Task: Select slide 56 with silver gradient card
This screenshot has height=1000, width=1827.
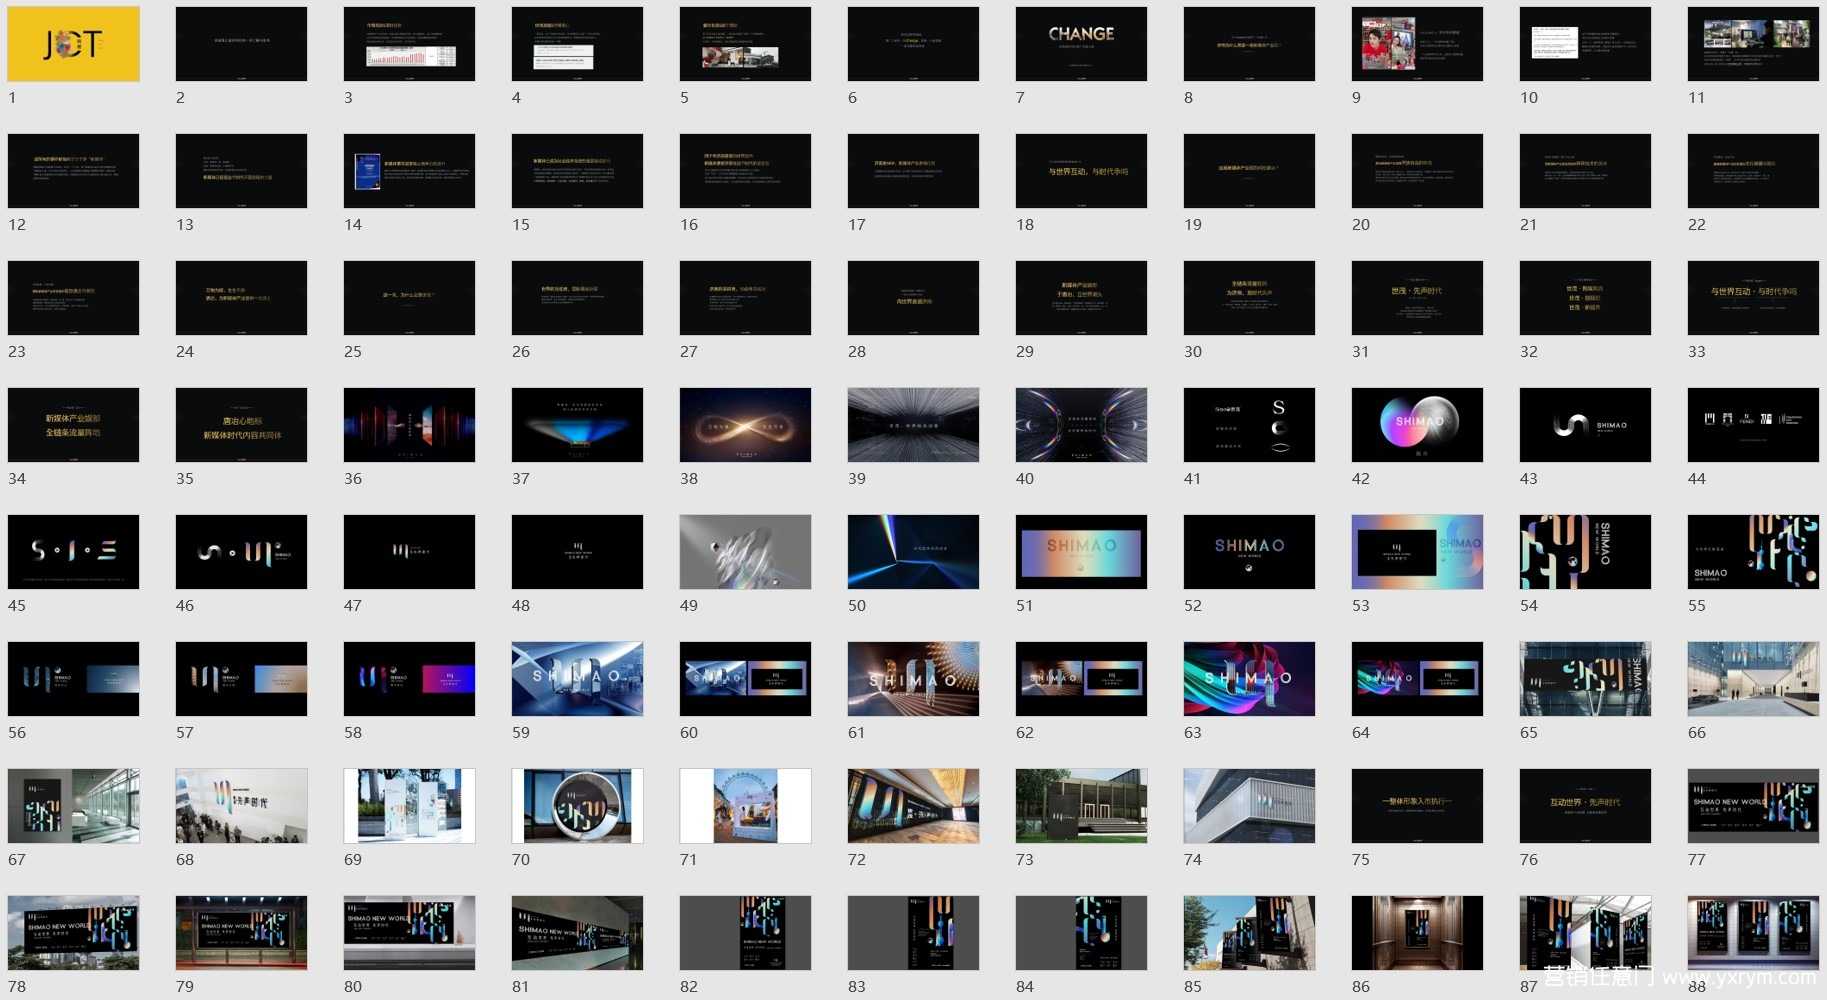Action: [x=73, y=679]
